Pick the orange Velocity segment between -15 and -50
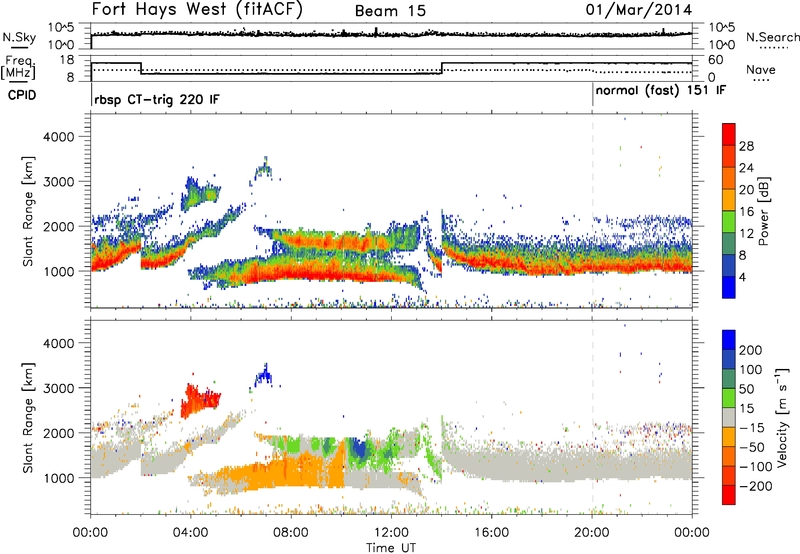This screenshot has height=554, width=800. (729, 437)
